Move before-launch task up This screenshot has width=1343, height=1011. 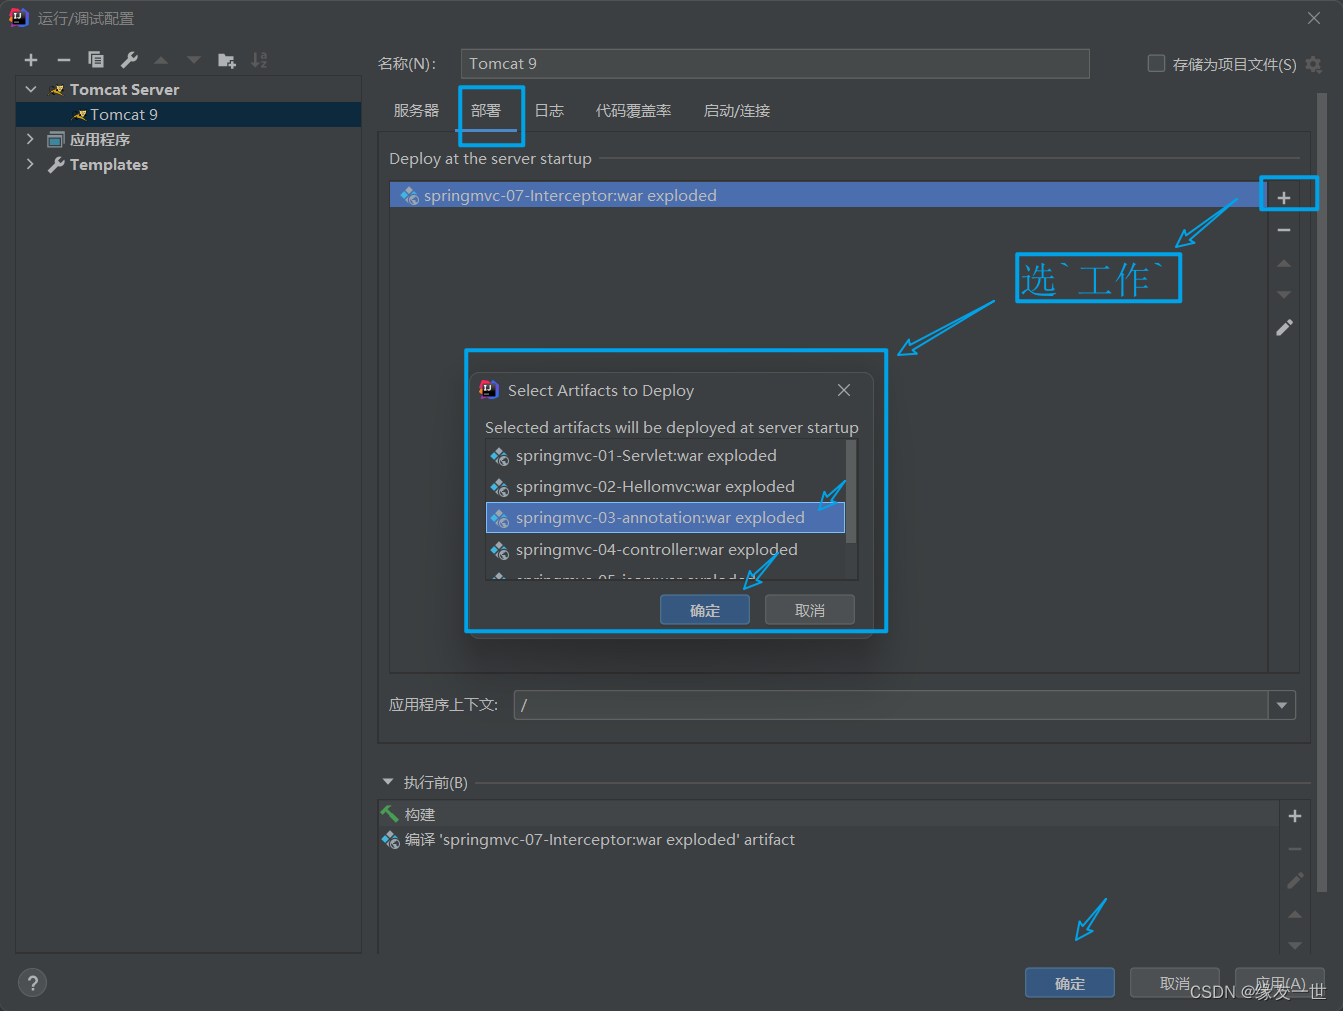pos(1295,914)
